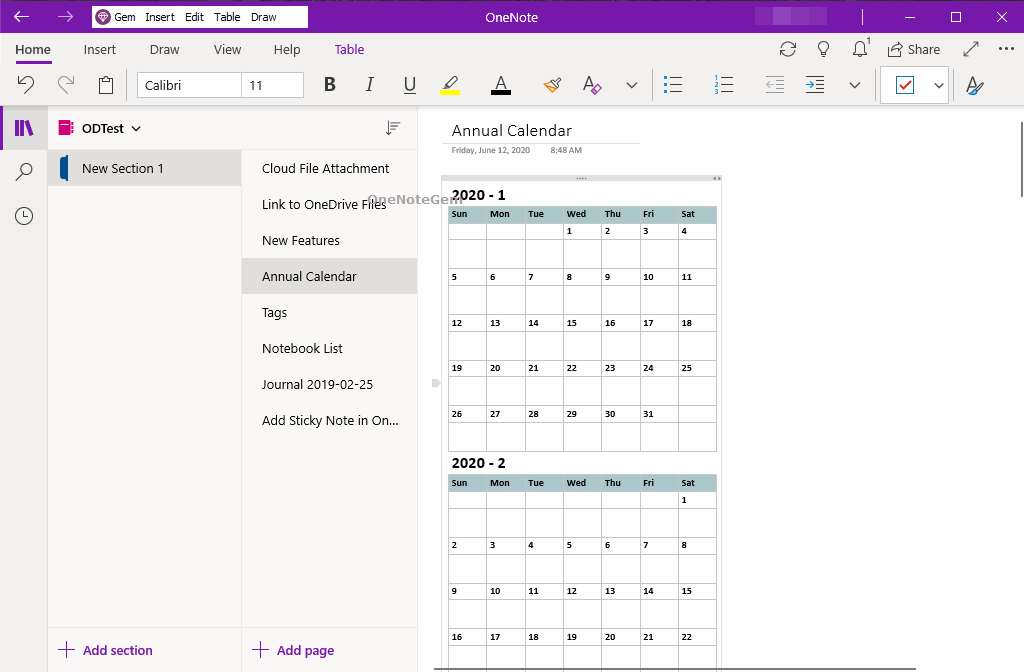Select New Section 1
Image resolution: width=1024 pixels, height=672 pixels.
coord(144,168)
